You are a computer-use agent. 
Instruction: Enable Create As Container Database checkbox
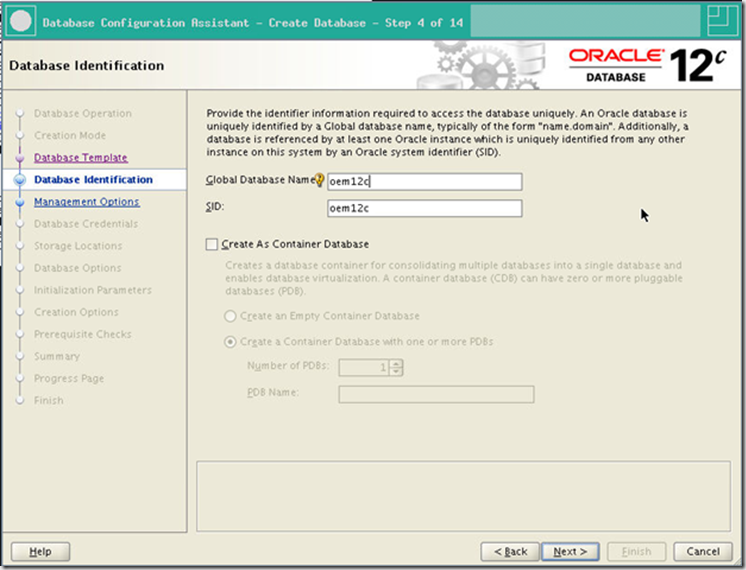pos(212,244)
